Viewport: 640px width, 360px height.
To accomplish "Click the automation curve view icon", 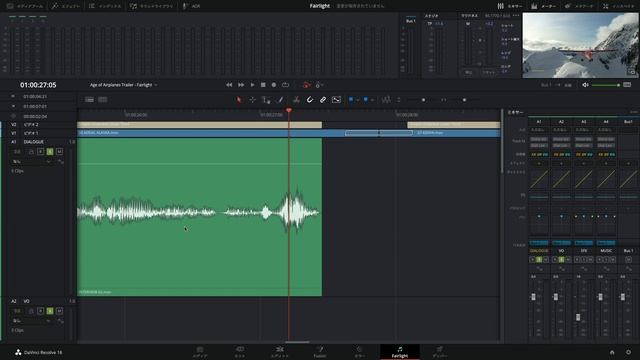I will click(x=336, y=100).
